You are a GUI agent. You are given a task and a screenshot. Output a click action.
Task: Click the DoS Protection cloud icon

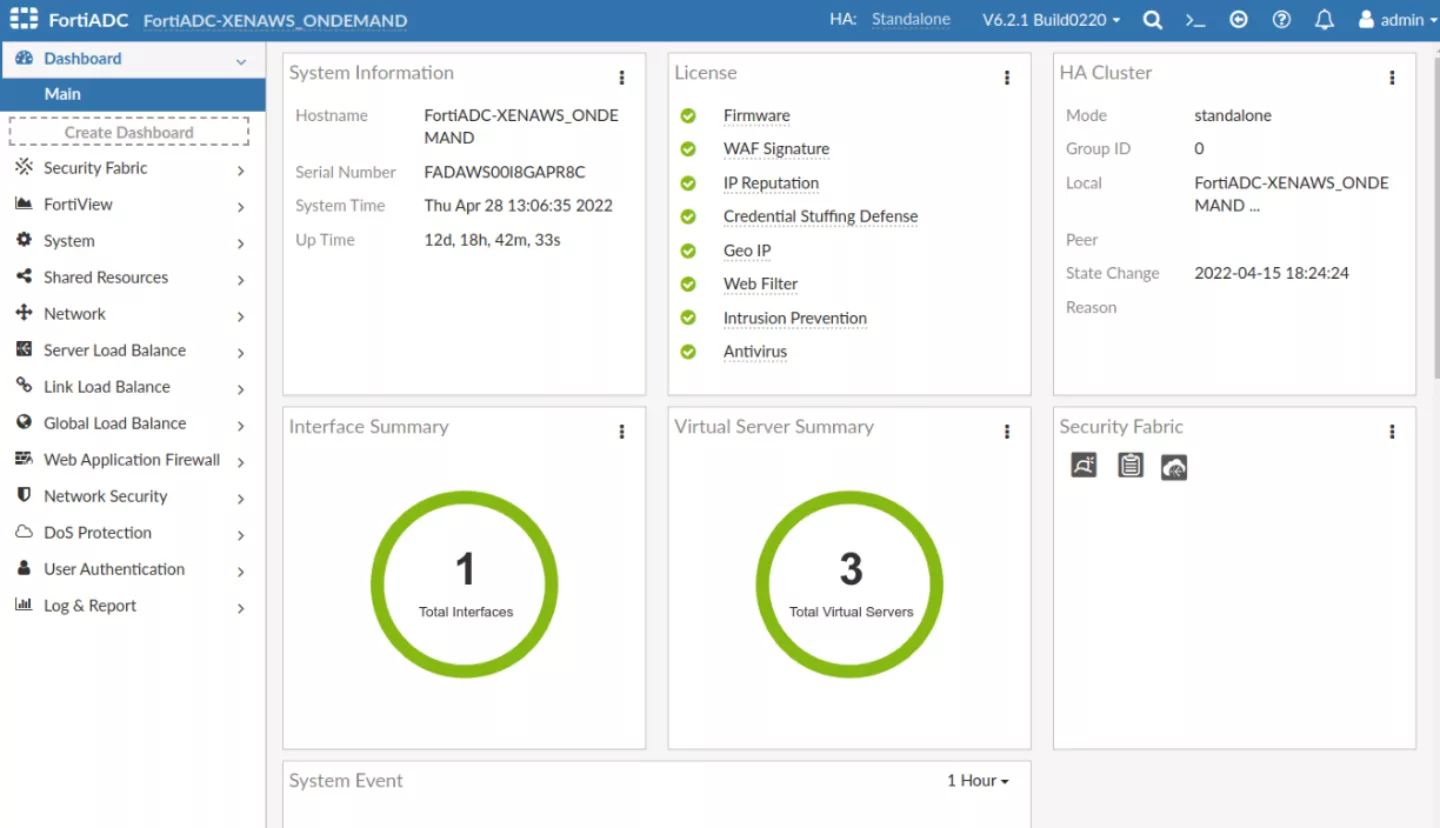click(24, 532)
